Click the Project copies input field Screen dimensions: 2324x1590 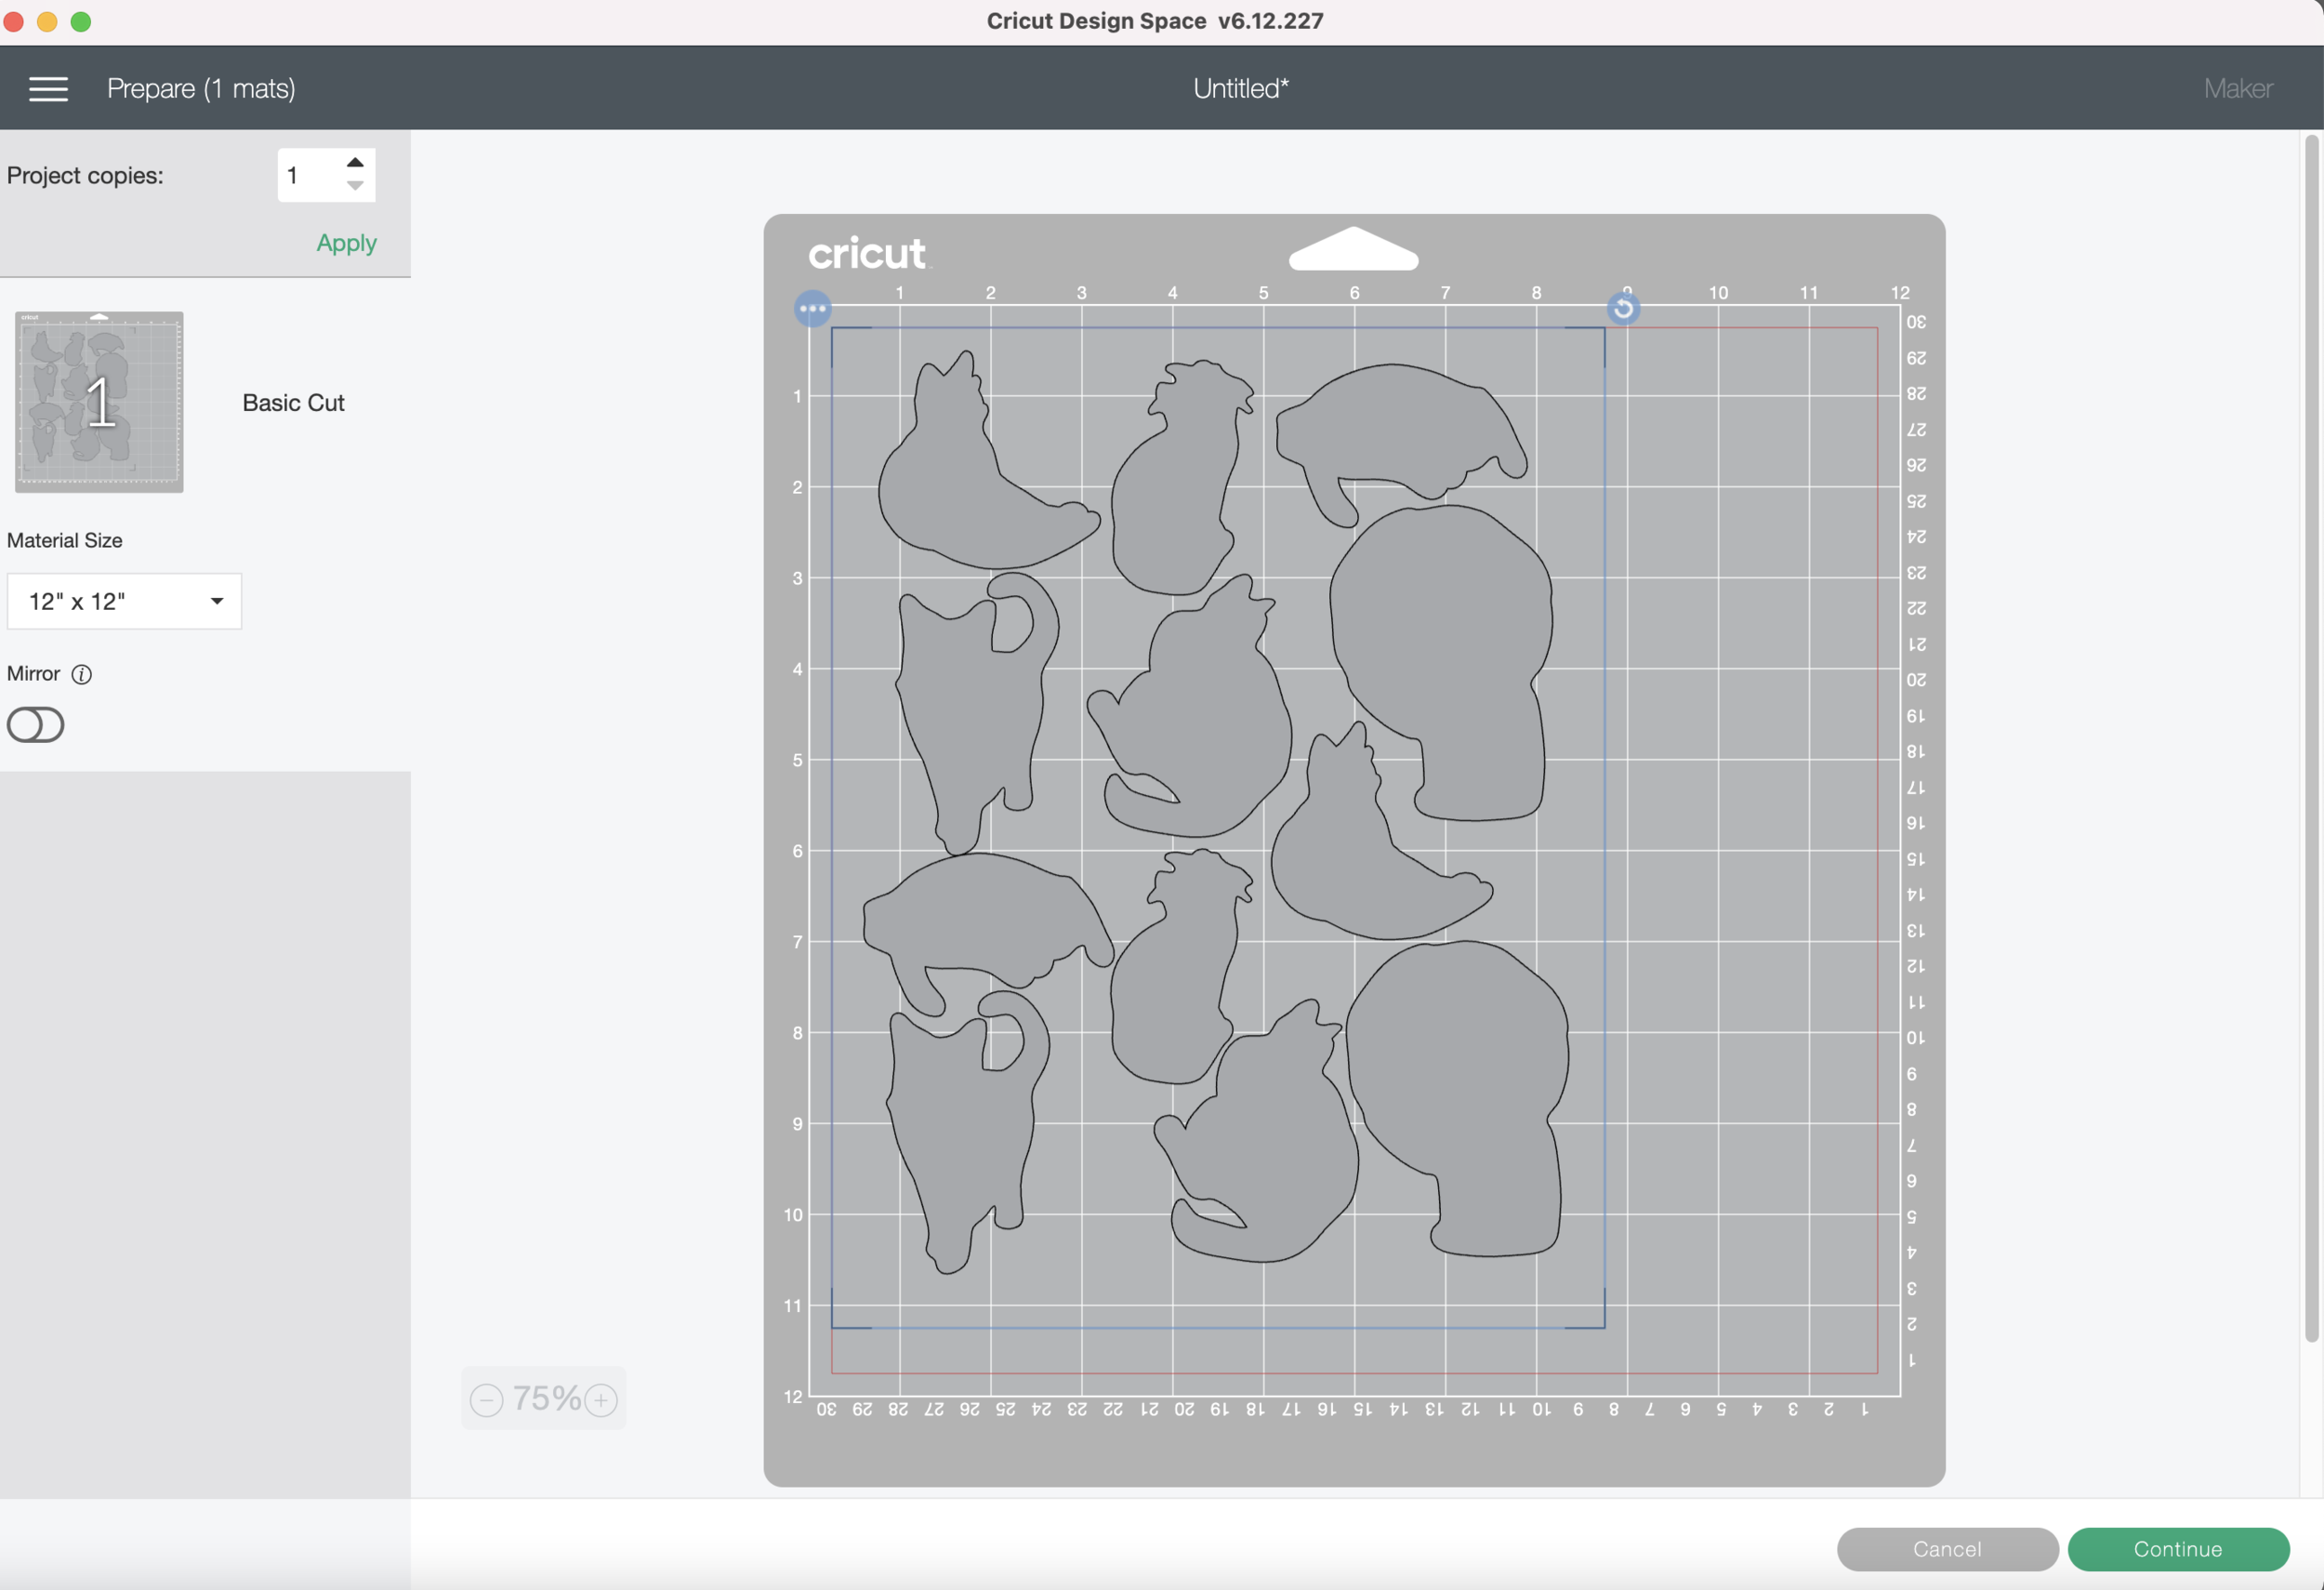tap(326, 175)
